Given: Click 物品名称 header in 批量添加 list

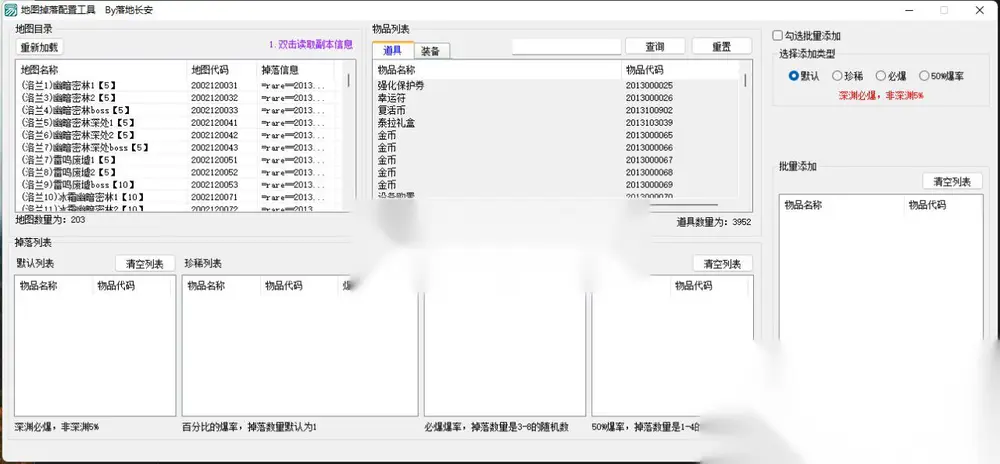Looking at the screenshot, I should pyautogui.click(x=841, y=205).
